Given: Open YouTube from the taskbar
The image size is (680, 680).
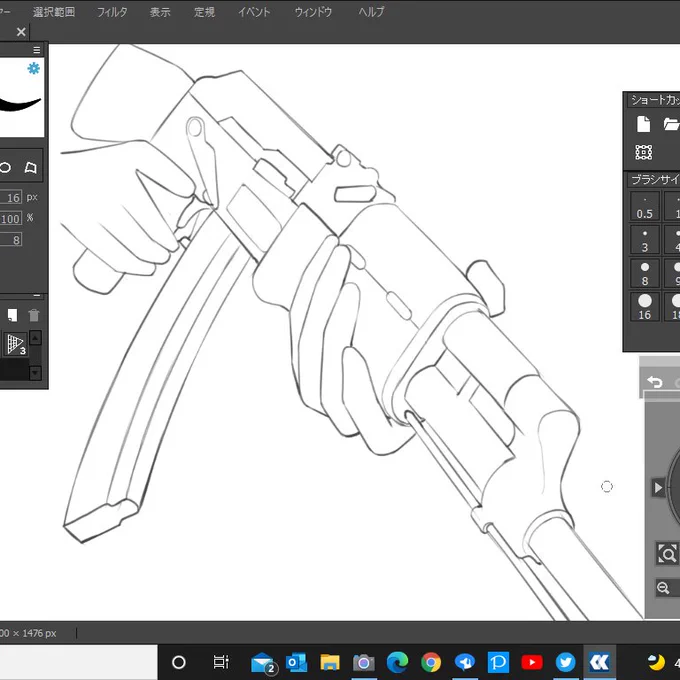Looking at the screenshot, I should pyautogui.click(x=532, y=662).
